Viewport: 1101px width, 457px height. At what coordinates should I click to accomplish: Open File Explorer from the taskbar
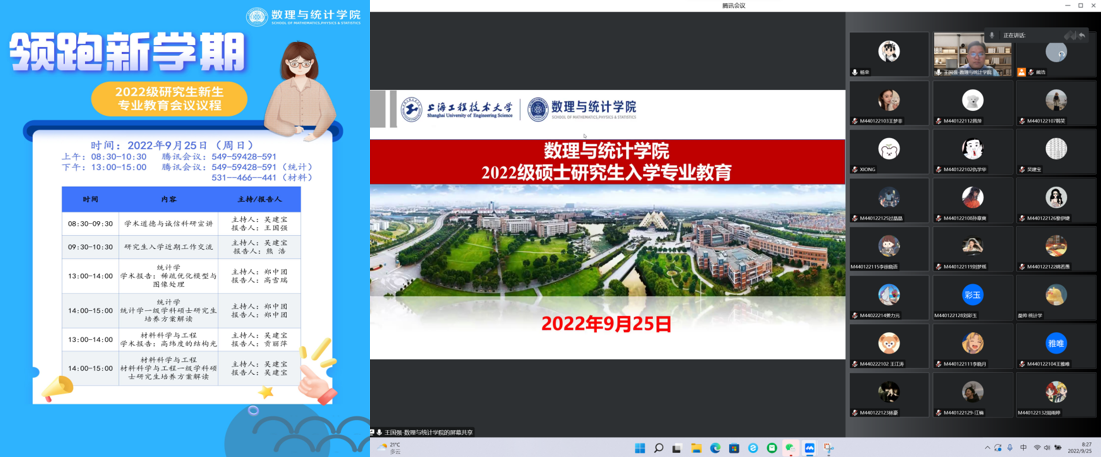[x=696, y=448]
